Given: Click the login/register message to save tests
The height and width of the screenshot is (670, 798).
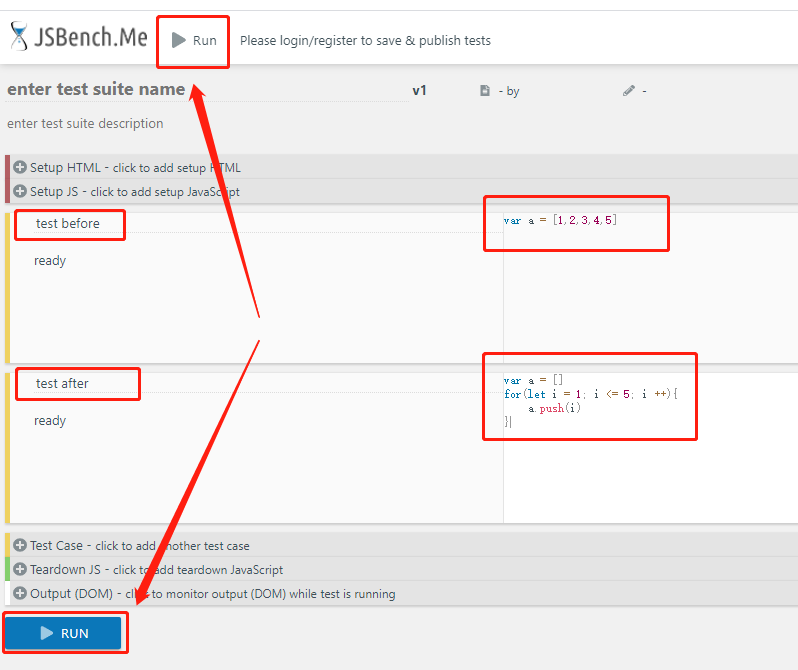Looking at the screenshot, I should pos(365,40).
